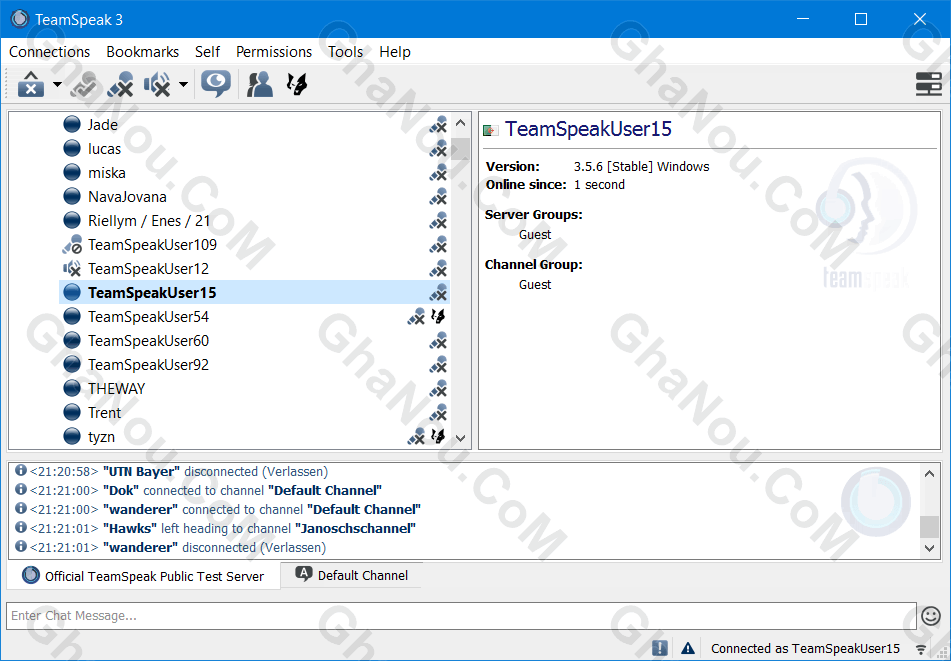Click the blue status ball next to miska

(72, 173)
